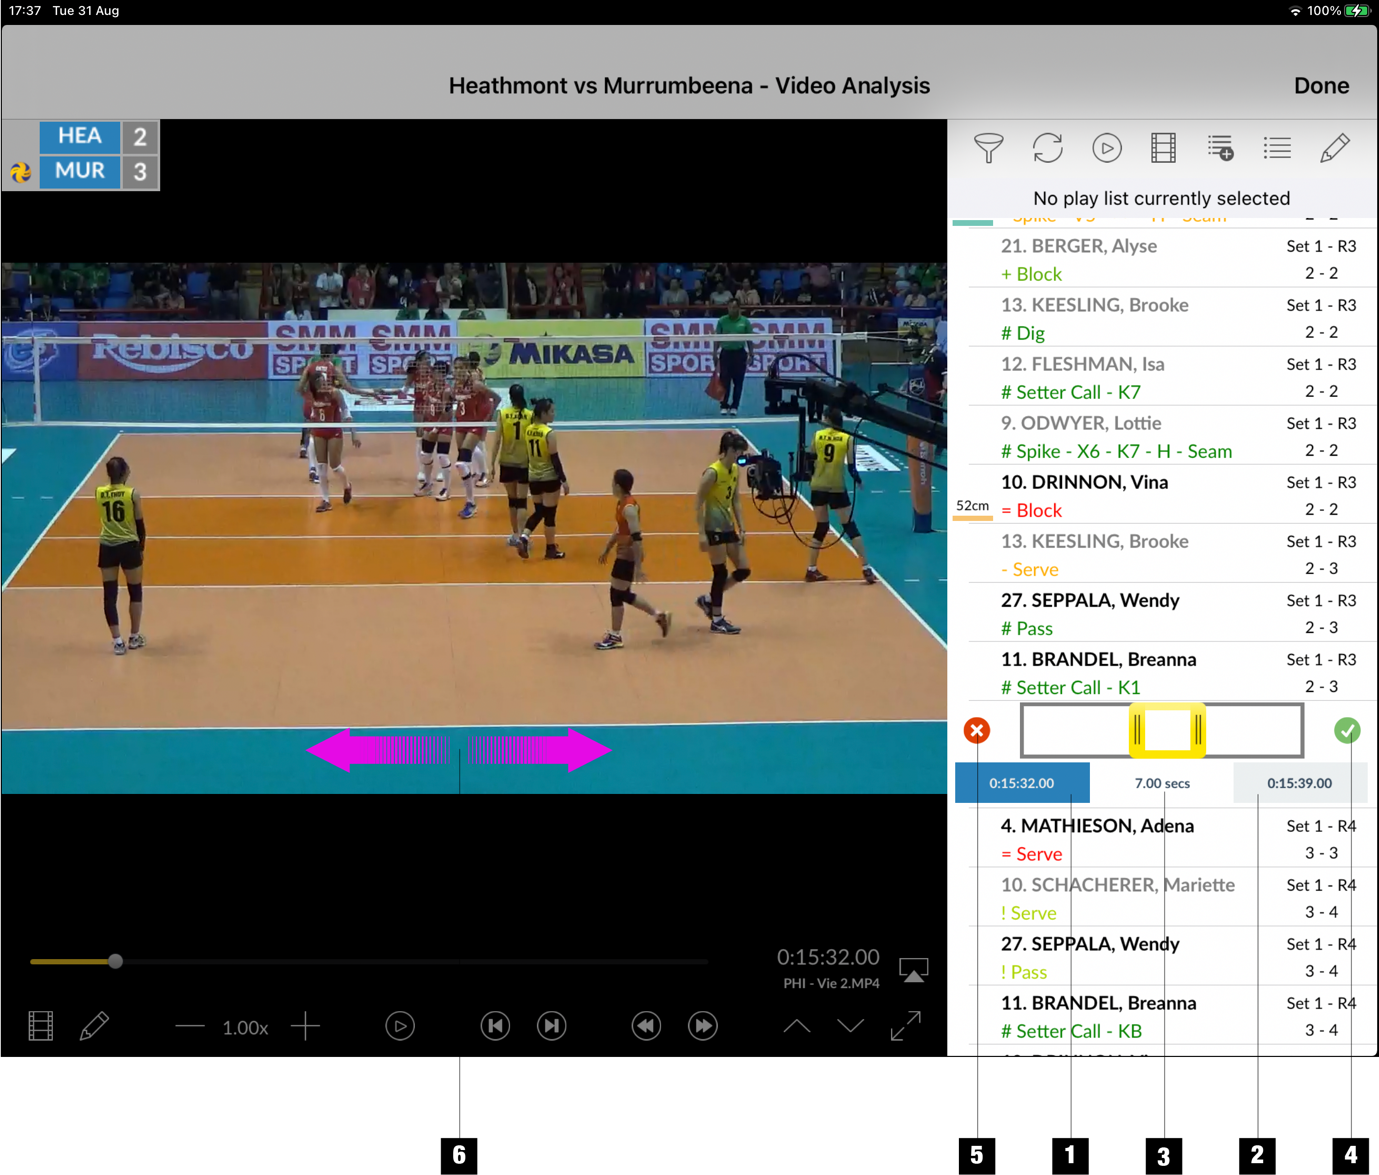Select the HEA team score in the scoreboard
The height and width of the screenshot is (1175, 1379).
[x=140, y=136]
